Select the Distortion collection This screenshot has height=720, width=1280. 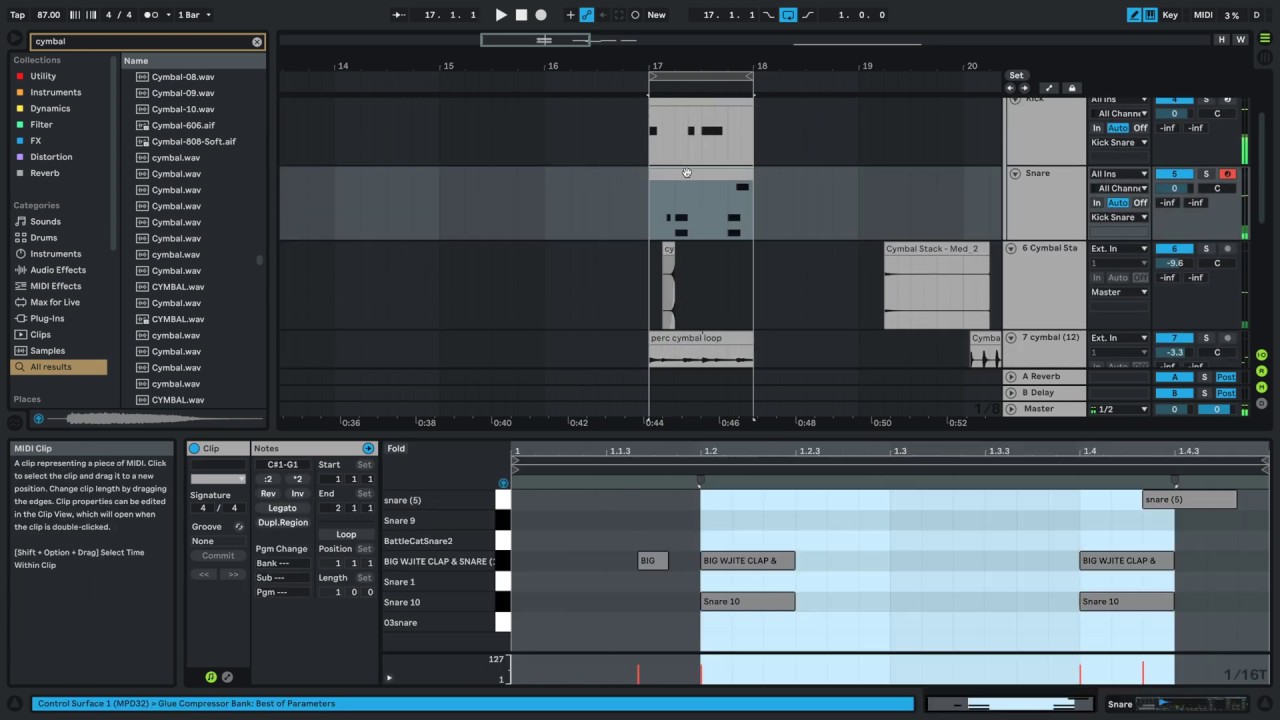pyautogui.click(x=51, y=157)
